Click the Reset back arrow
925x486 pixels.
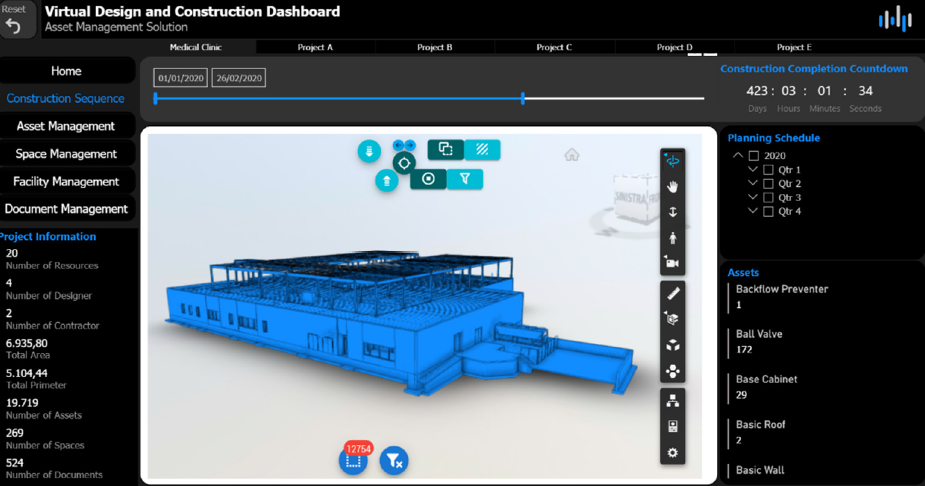click(x=14, y=20)
